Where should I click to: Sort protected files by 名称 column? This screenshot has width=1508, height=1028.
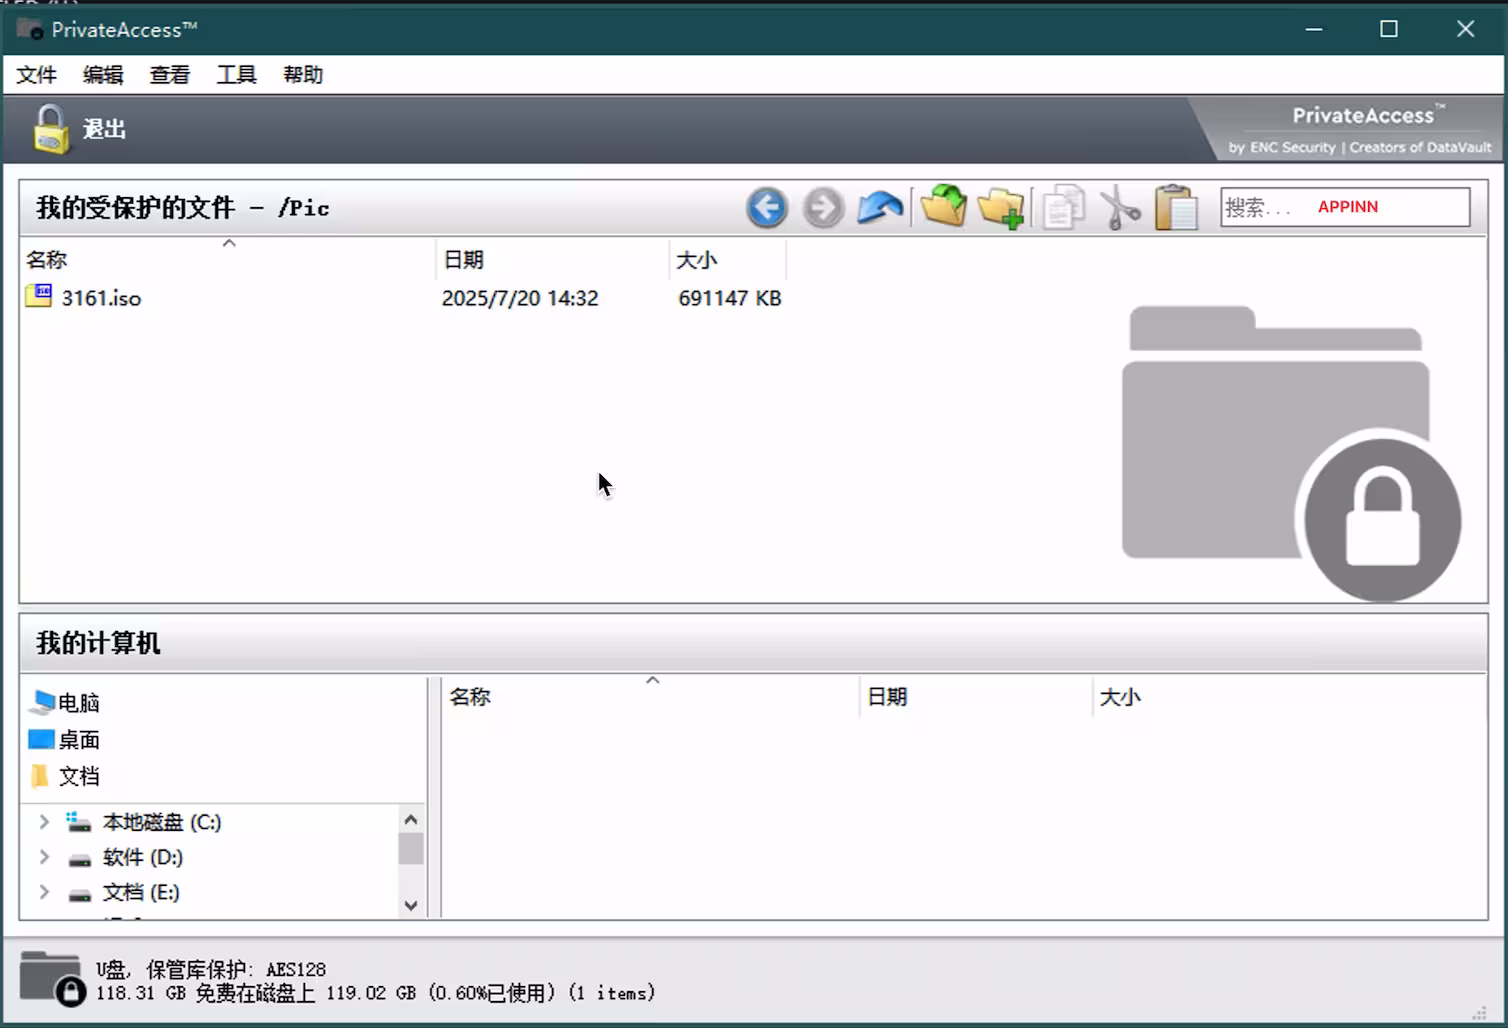(228, 260)
